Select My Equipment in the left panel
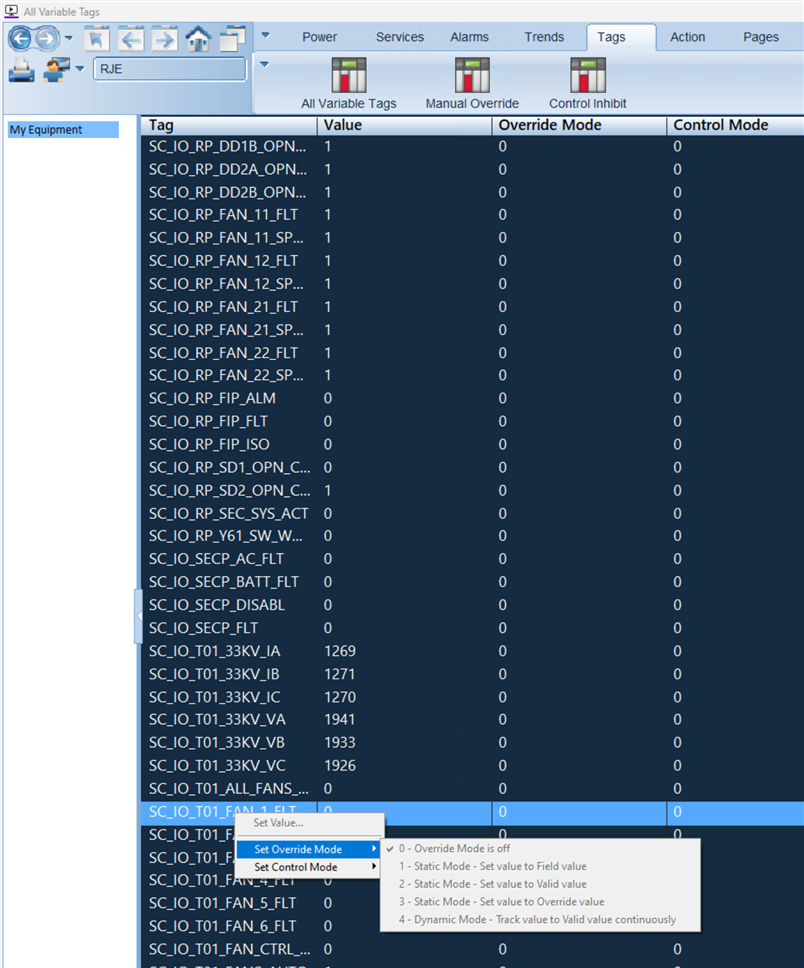The width and height of the screenshot is (804, 968). click(x=46, y=130)
